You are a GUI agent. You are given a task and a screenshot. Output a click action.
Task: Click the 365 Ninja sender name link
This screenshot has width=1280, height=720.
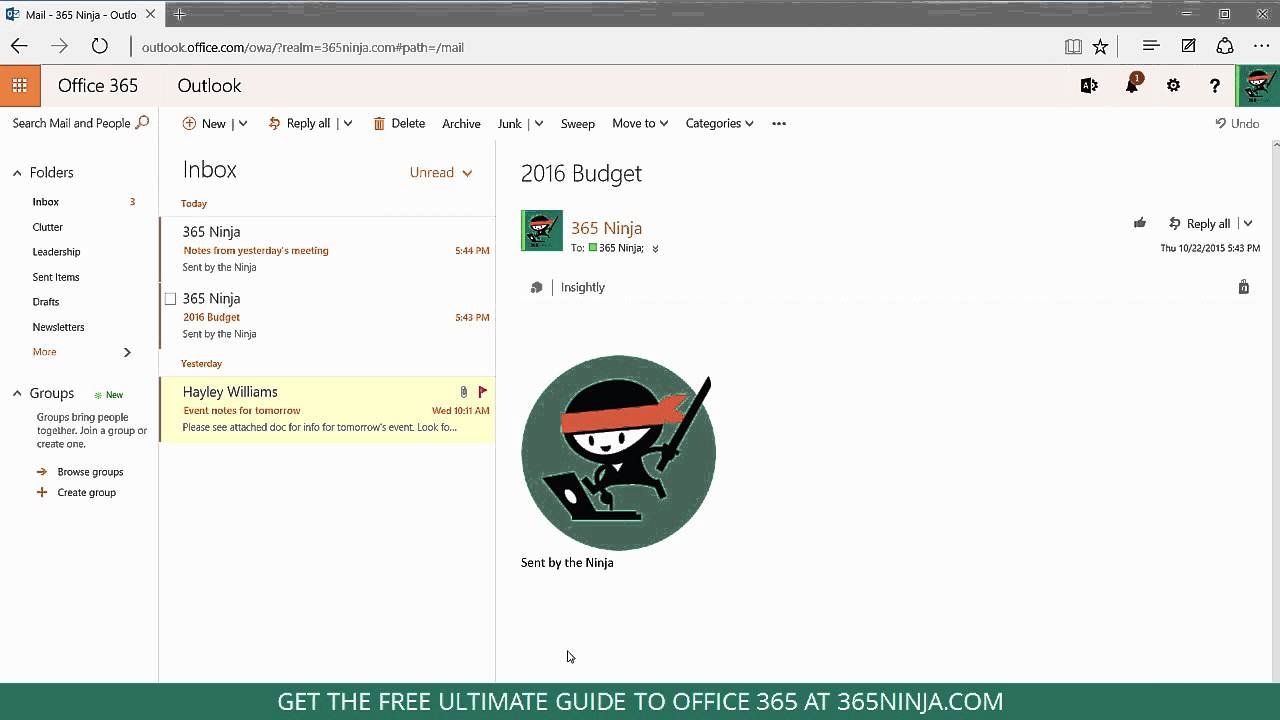(x=606, y=228)
